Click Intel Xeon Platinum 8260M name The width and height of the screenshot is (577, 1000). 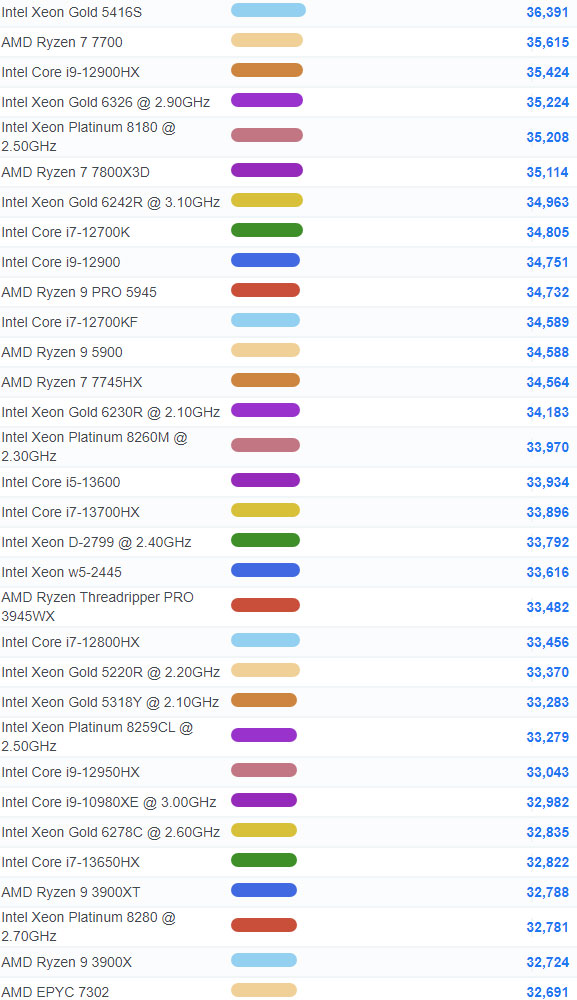pyautogui.click(x=94, y=446)
